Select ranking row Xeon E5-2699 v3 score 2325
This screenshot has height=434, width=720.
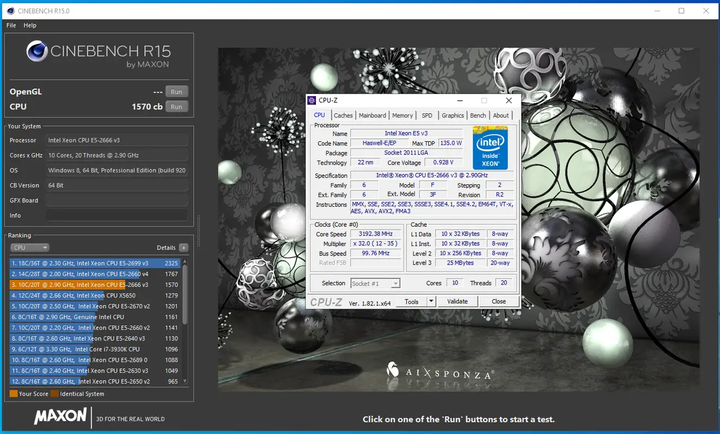pyautogui.click(x=95, y=263)
